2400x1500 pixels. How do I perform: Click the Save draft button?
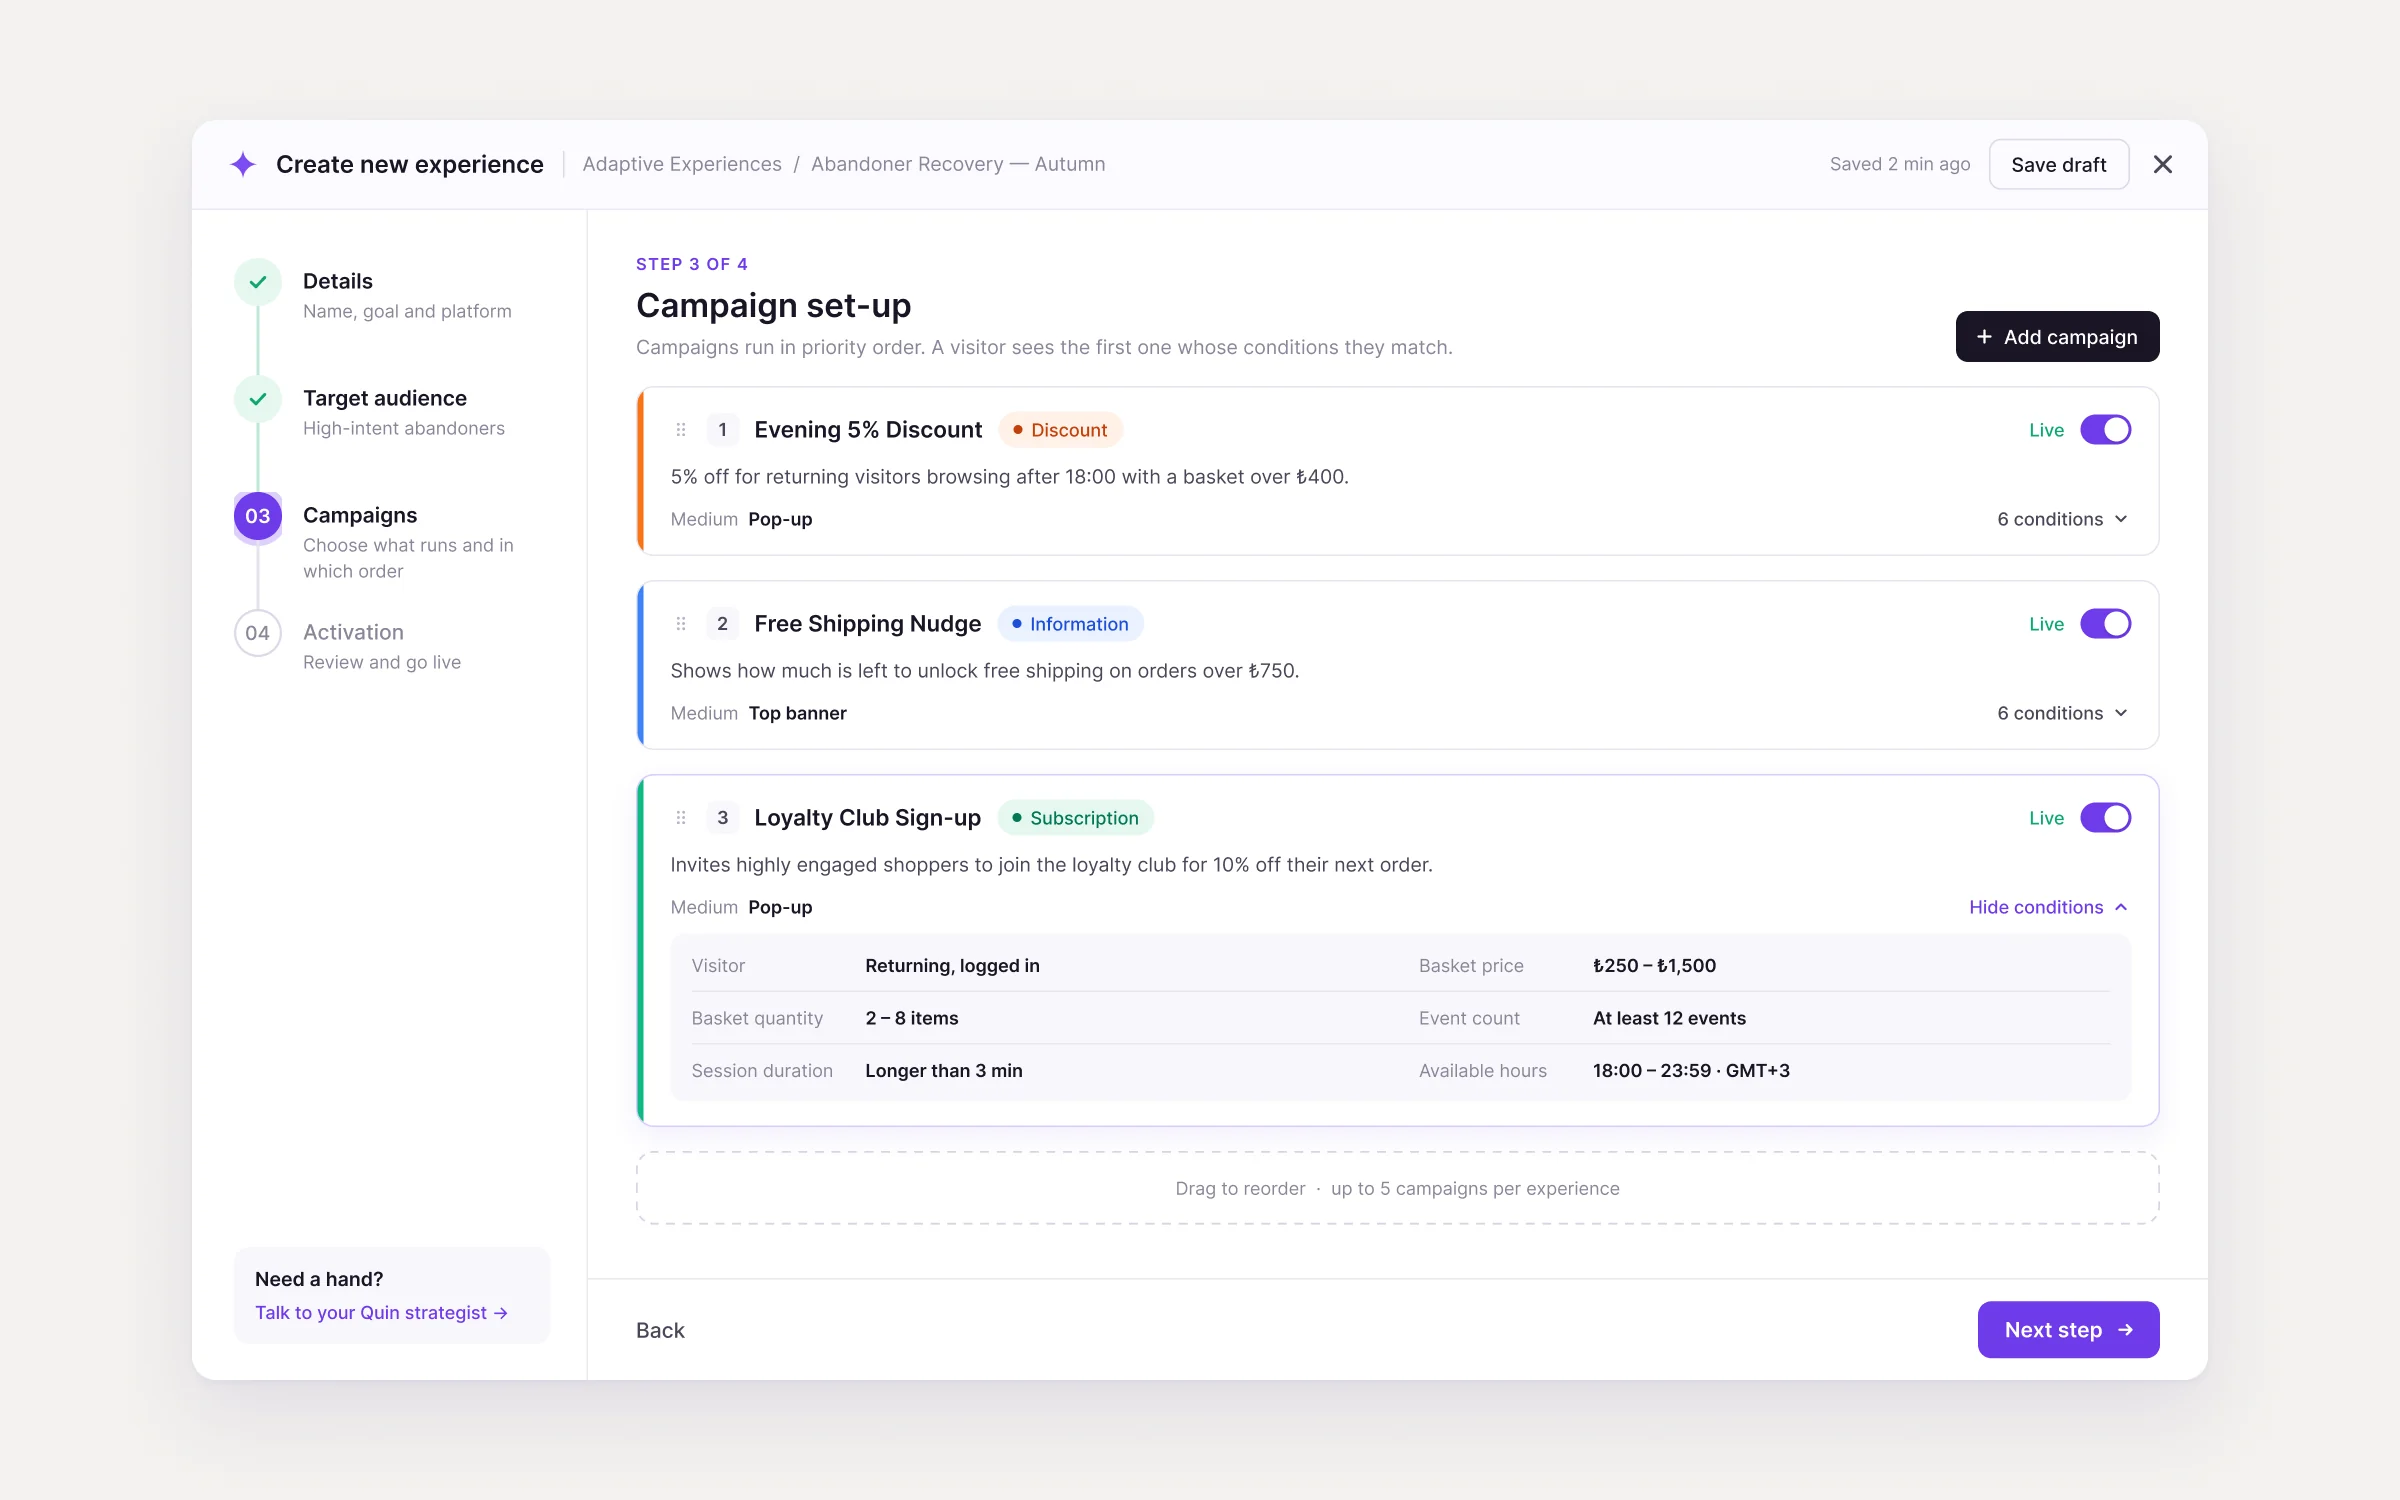[2059, 164]
